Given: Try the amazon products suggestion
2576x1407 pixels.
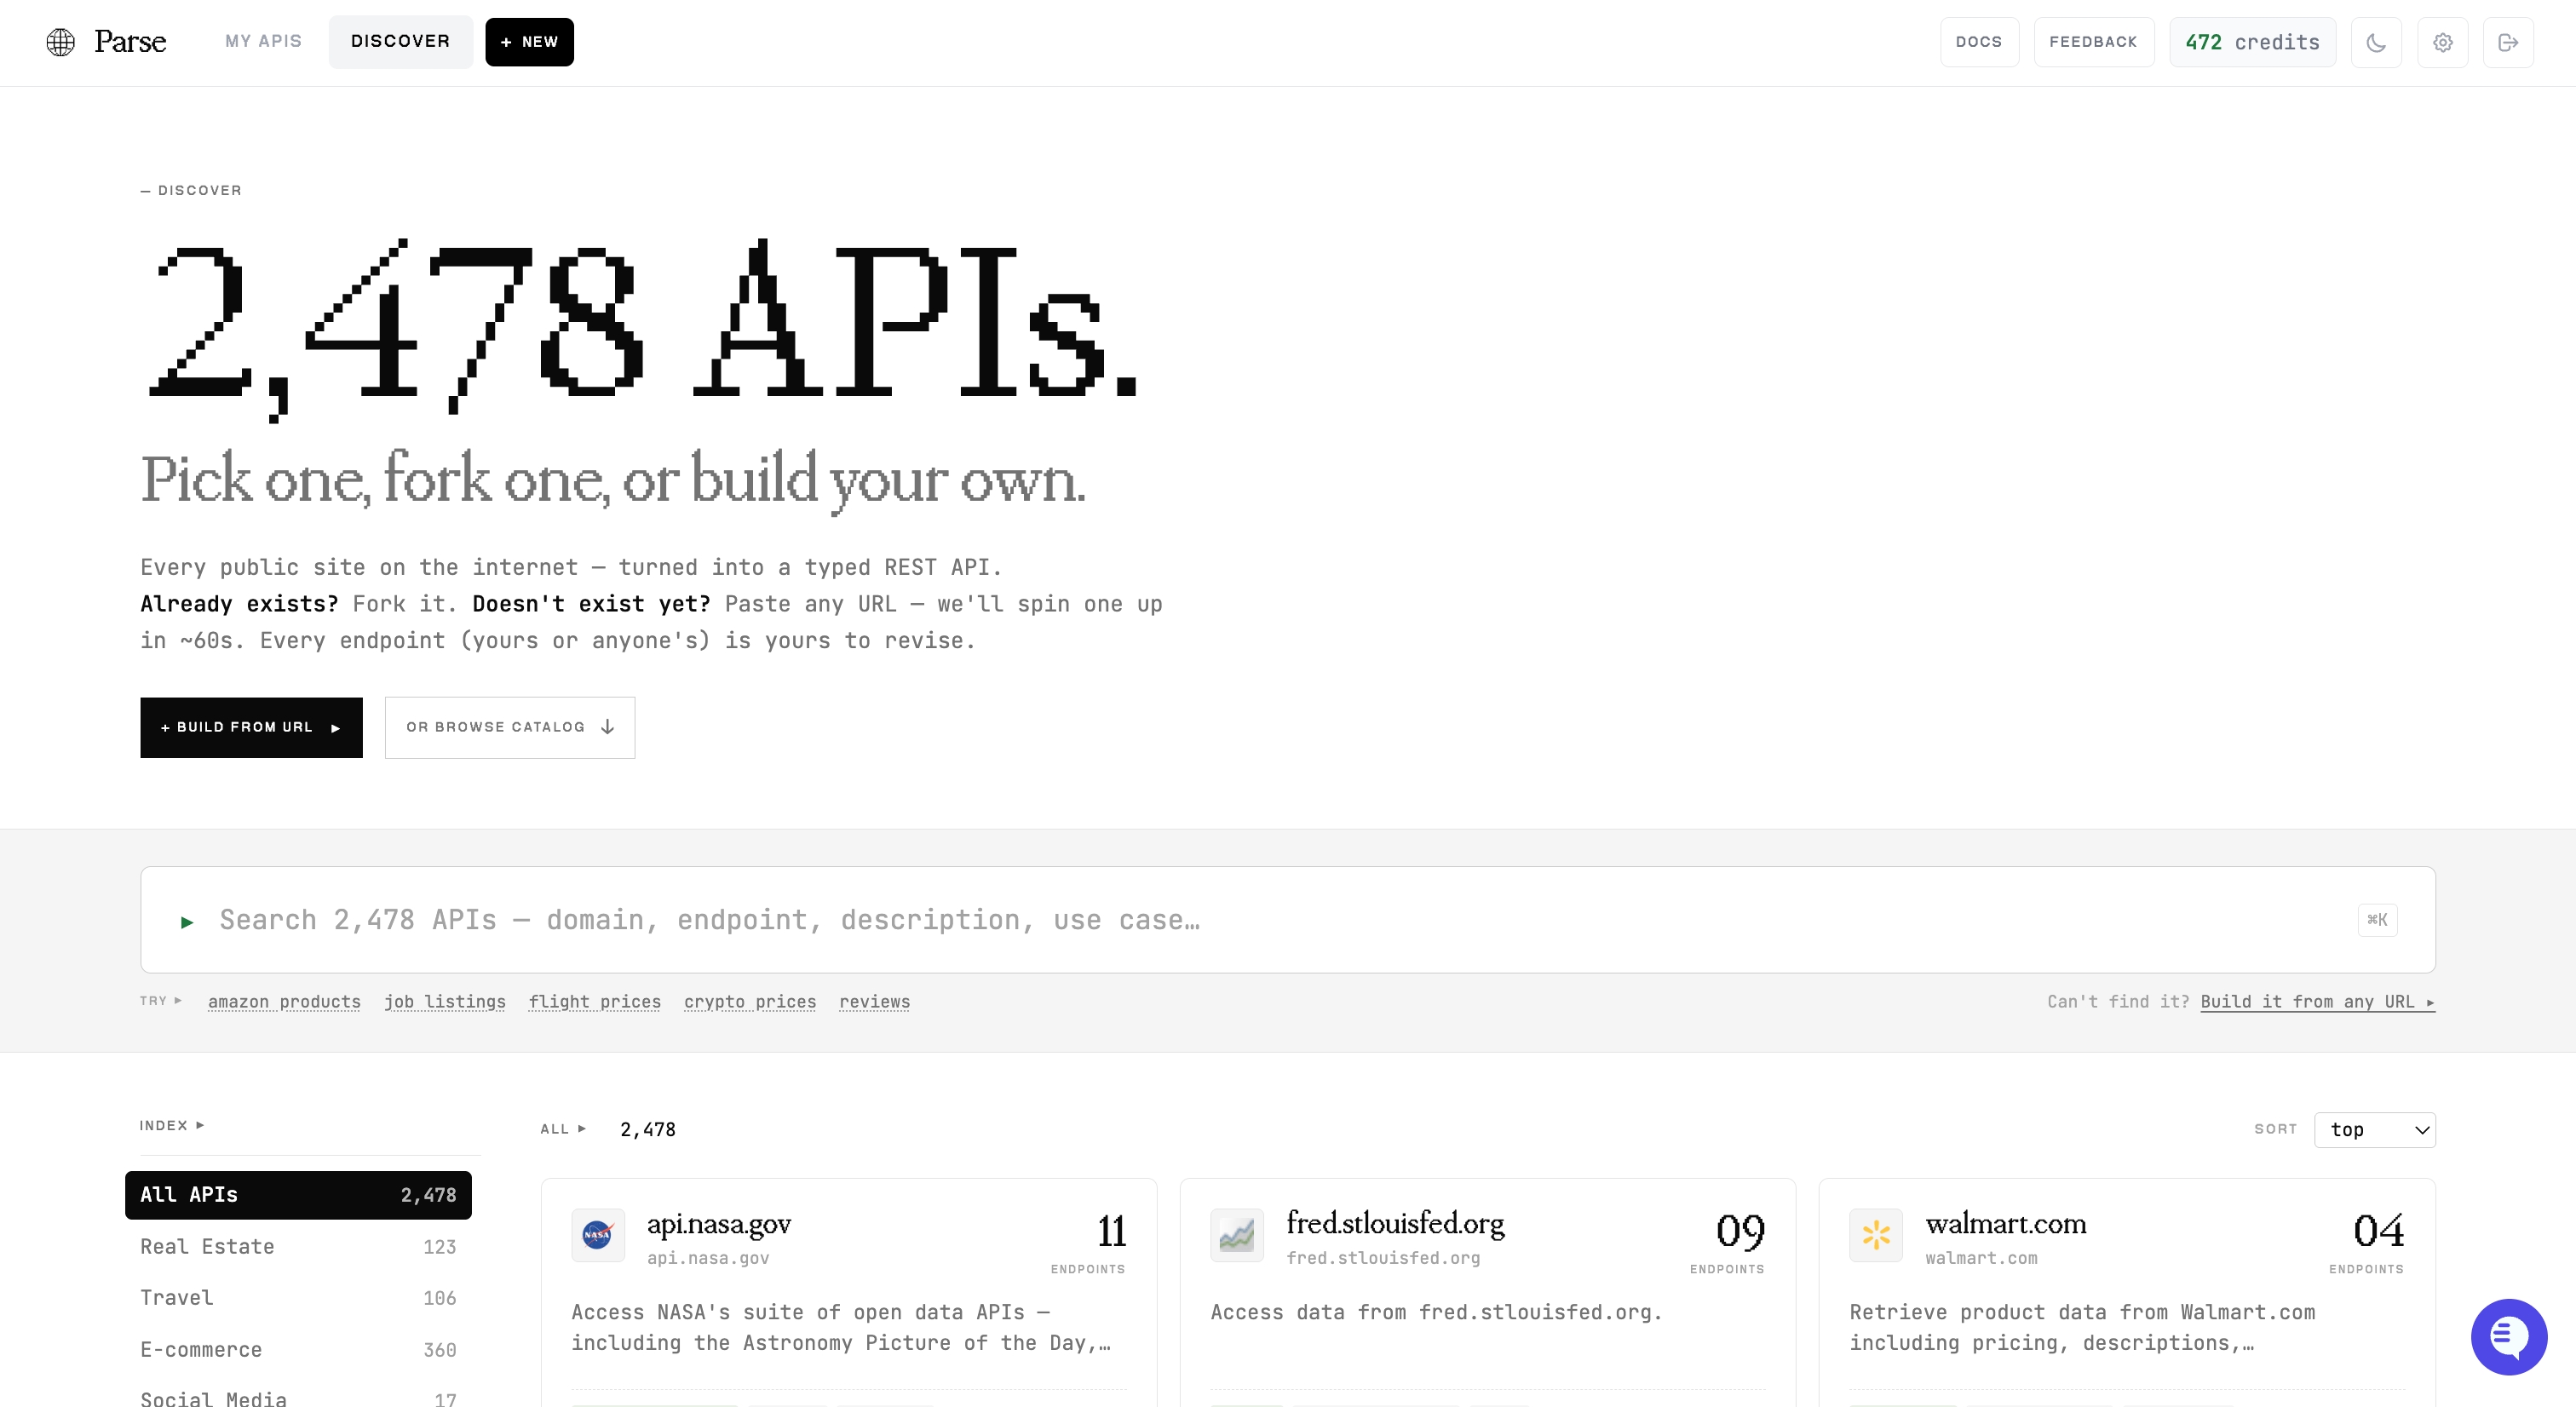Looking at the screenshot, I should point(284,1002).
